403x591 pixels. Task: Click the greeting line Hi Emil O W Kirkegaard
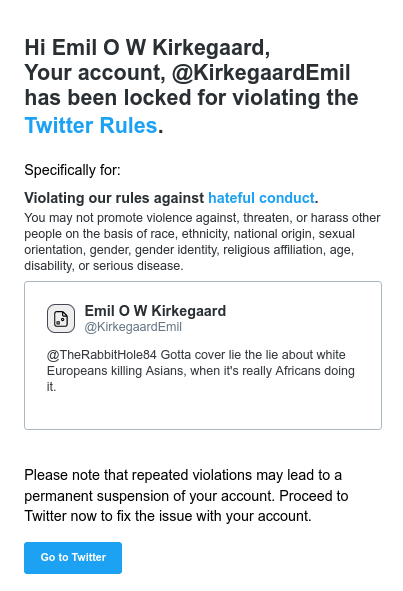[147, 48]
